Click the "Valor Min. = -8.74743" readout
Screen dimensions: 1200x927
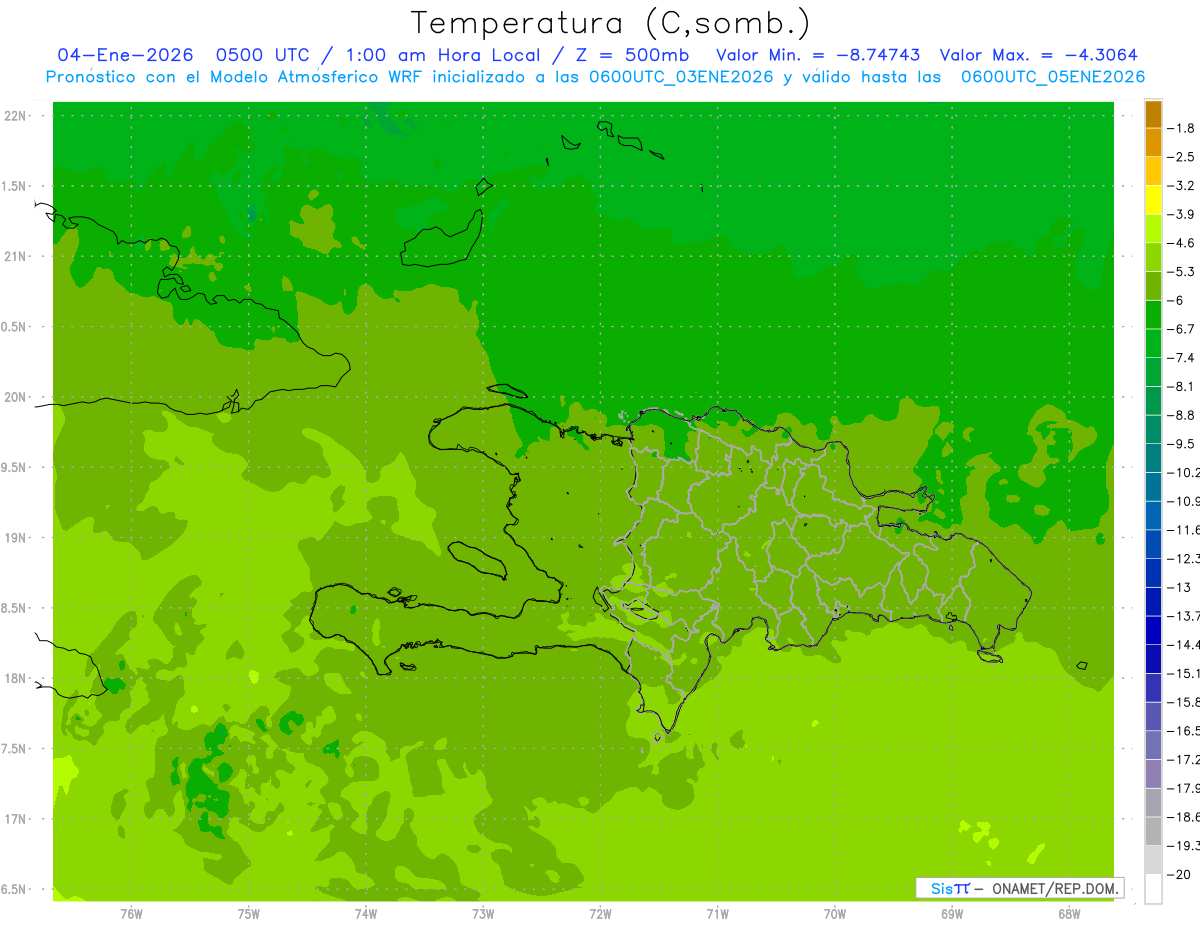point(819,55)
